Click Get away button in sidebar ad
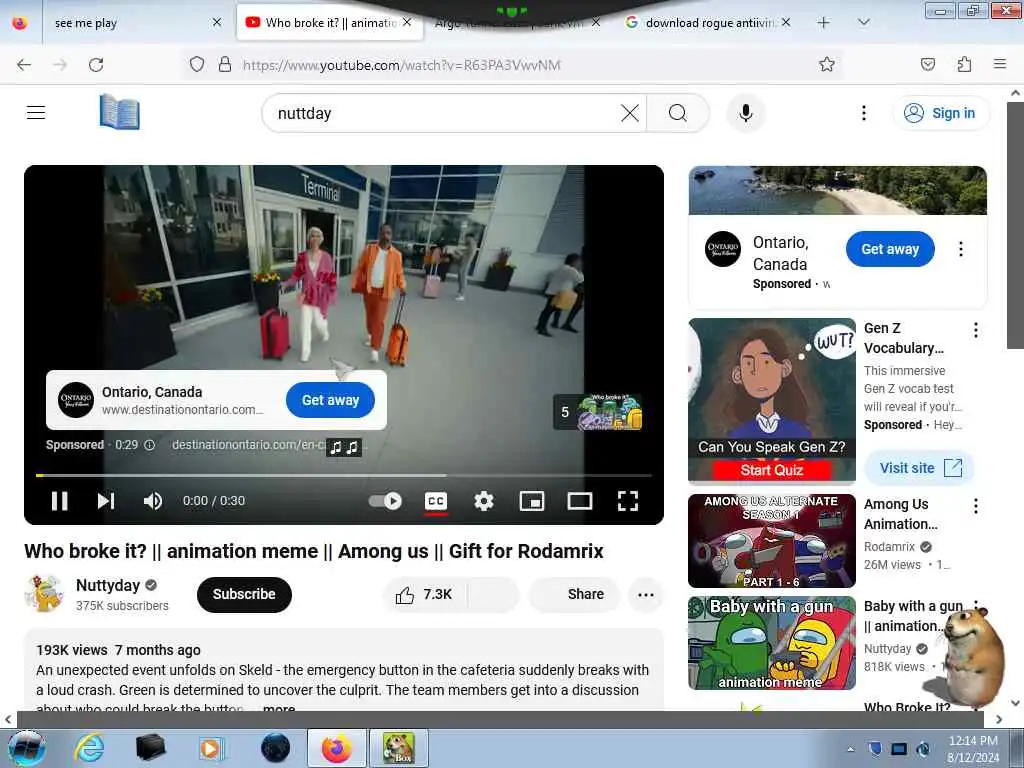Screen dimensions: 1024x768 click(x=890, y=249)
